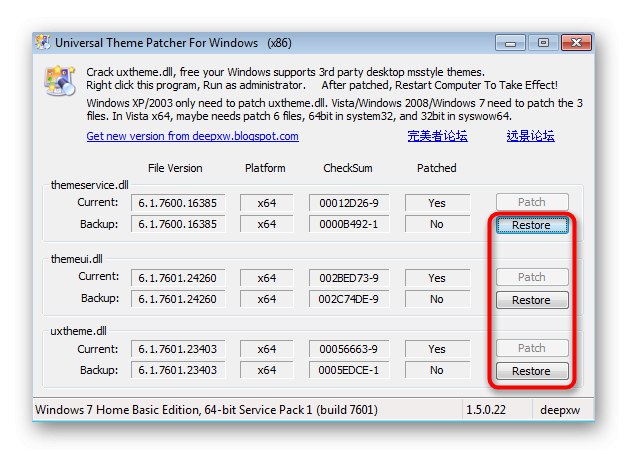Click Restore button for themeui.dll
The height and width of the screenshot is (454, 627).
tap(532, 300)
